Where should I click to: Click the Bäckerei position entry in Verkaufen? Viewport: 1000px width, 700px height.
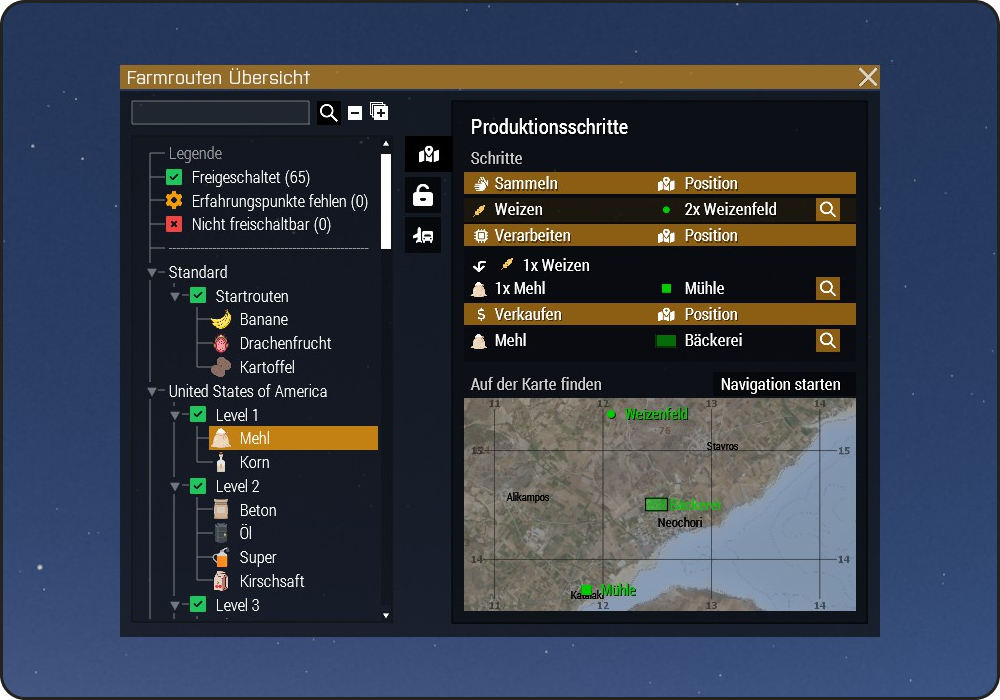point(713,340)
